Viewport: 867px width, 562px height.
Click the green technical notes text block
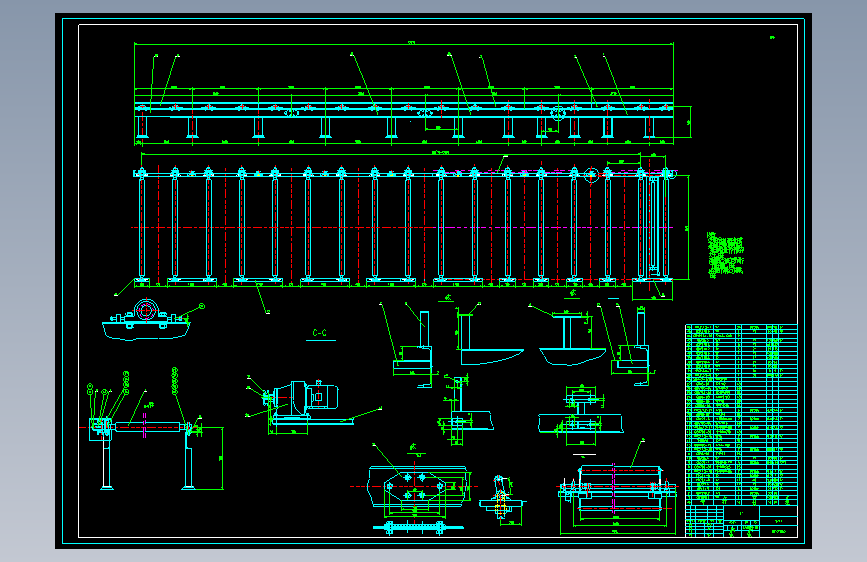pyautogui.click(x=725, y=254)
